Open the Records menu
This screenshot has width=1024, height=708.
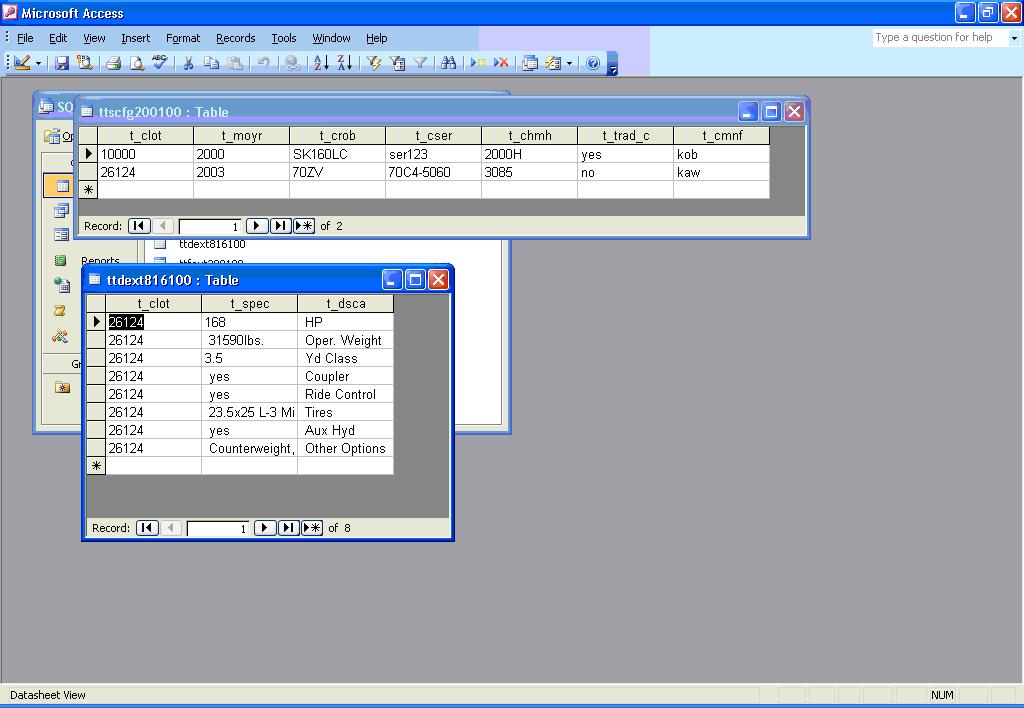coord(235,38)
